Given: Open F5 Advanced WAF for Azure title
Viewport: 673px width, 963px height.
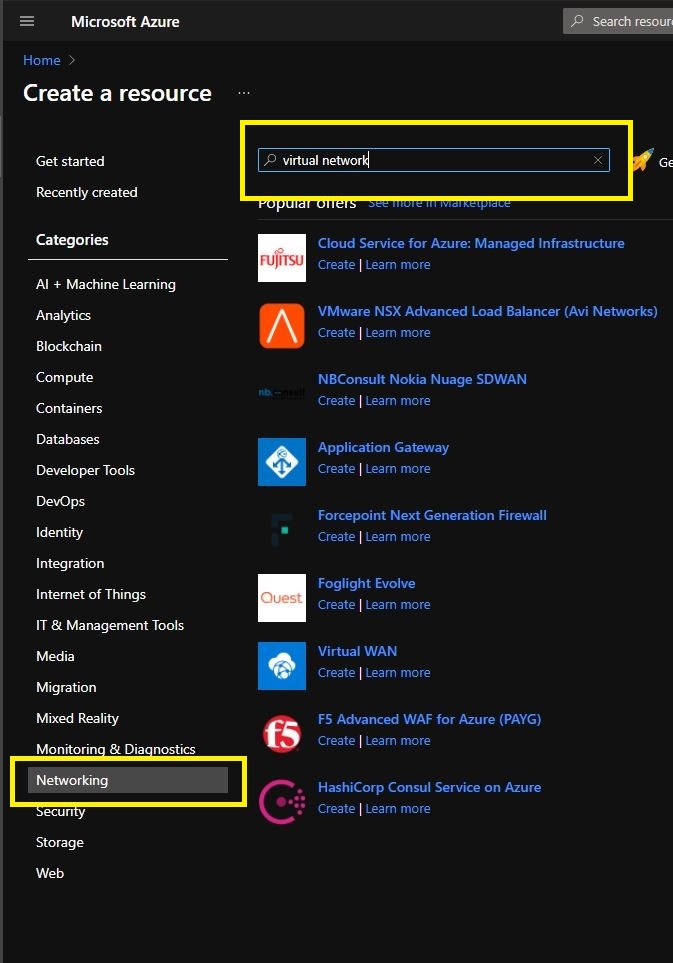Looking at the screenshot, I should pyautogui.click(x=429, y=719).
